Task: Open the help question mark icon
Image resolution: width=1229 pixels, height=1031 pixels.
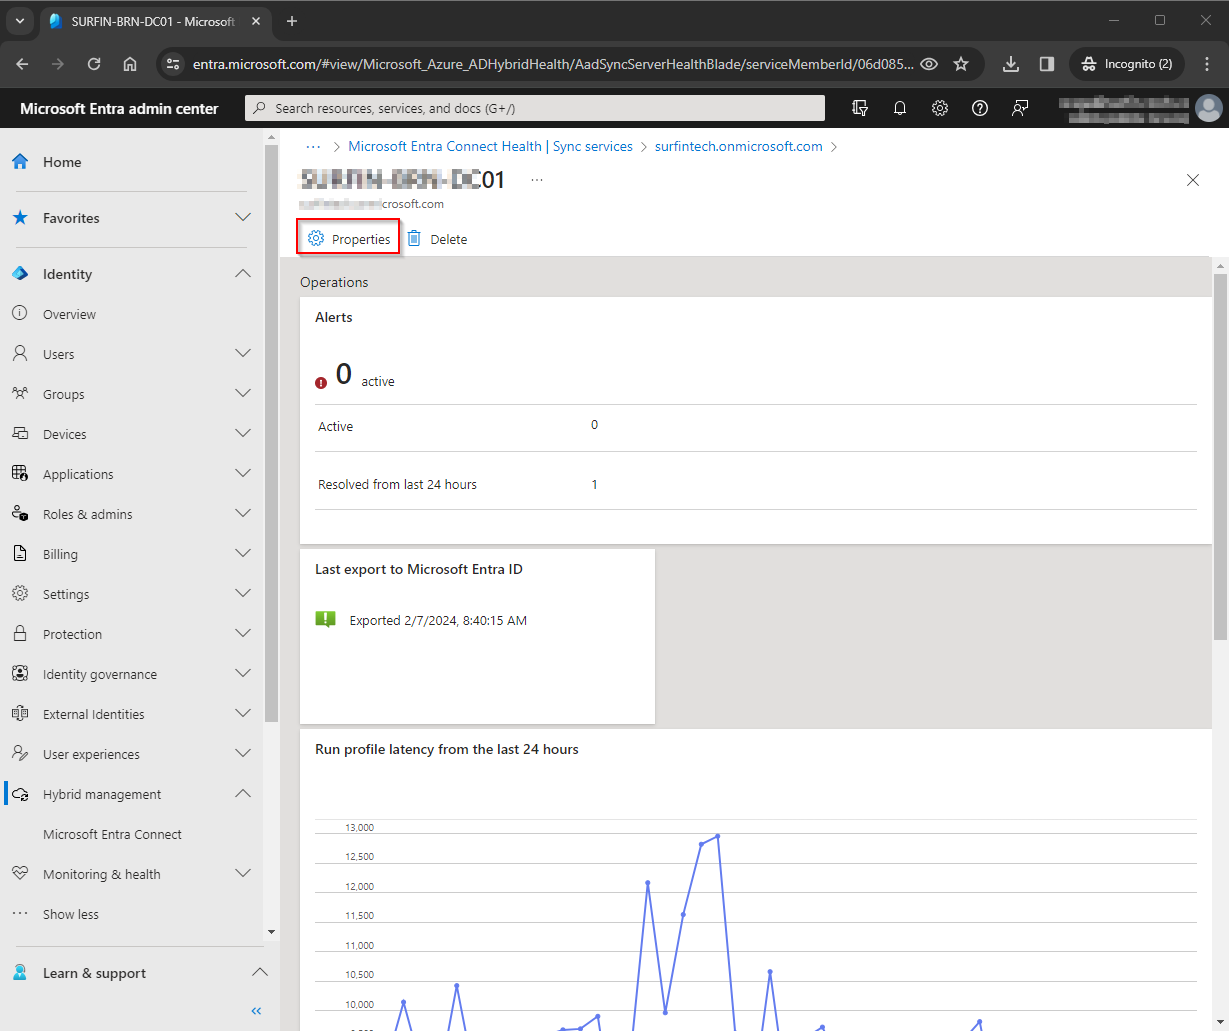Action: 980,108
